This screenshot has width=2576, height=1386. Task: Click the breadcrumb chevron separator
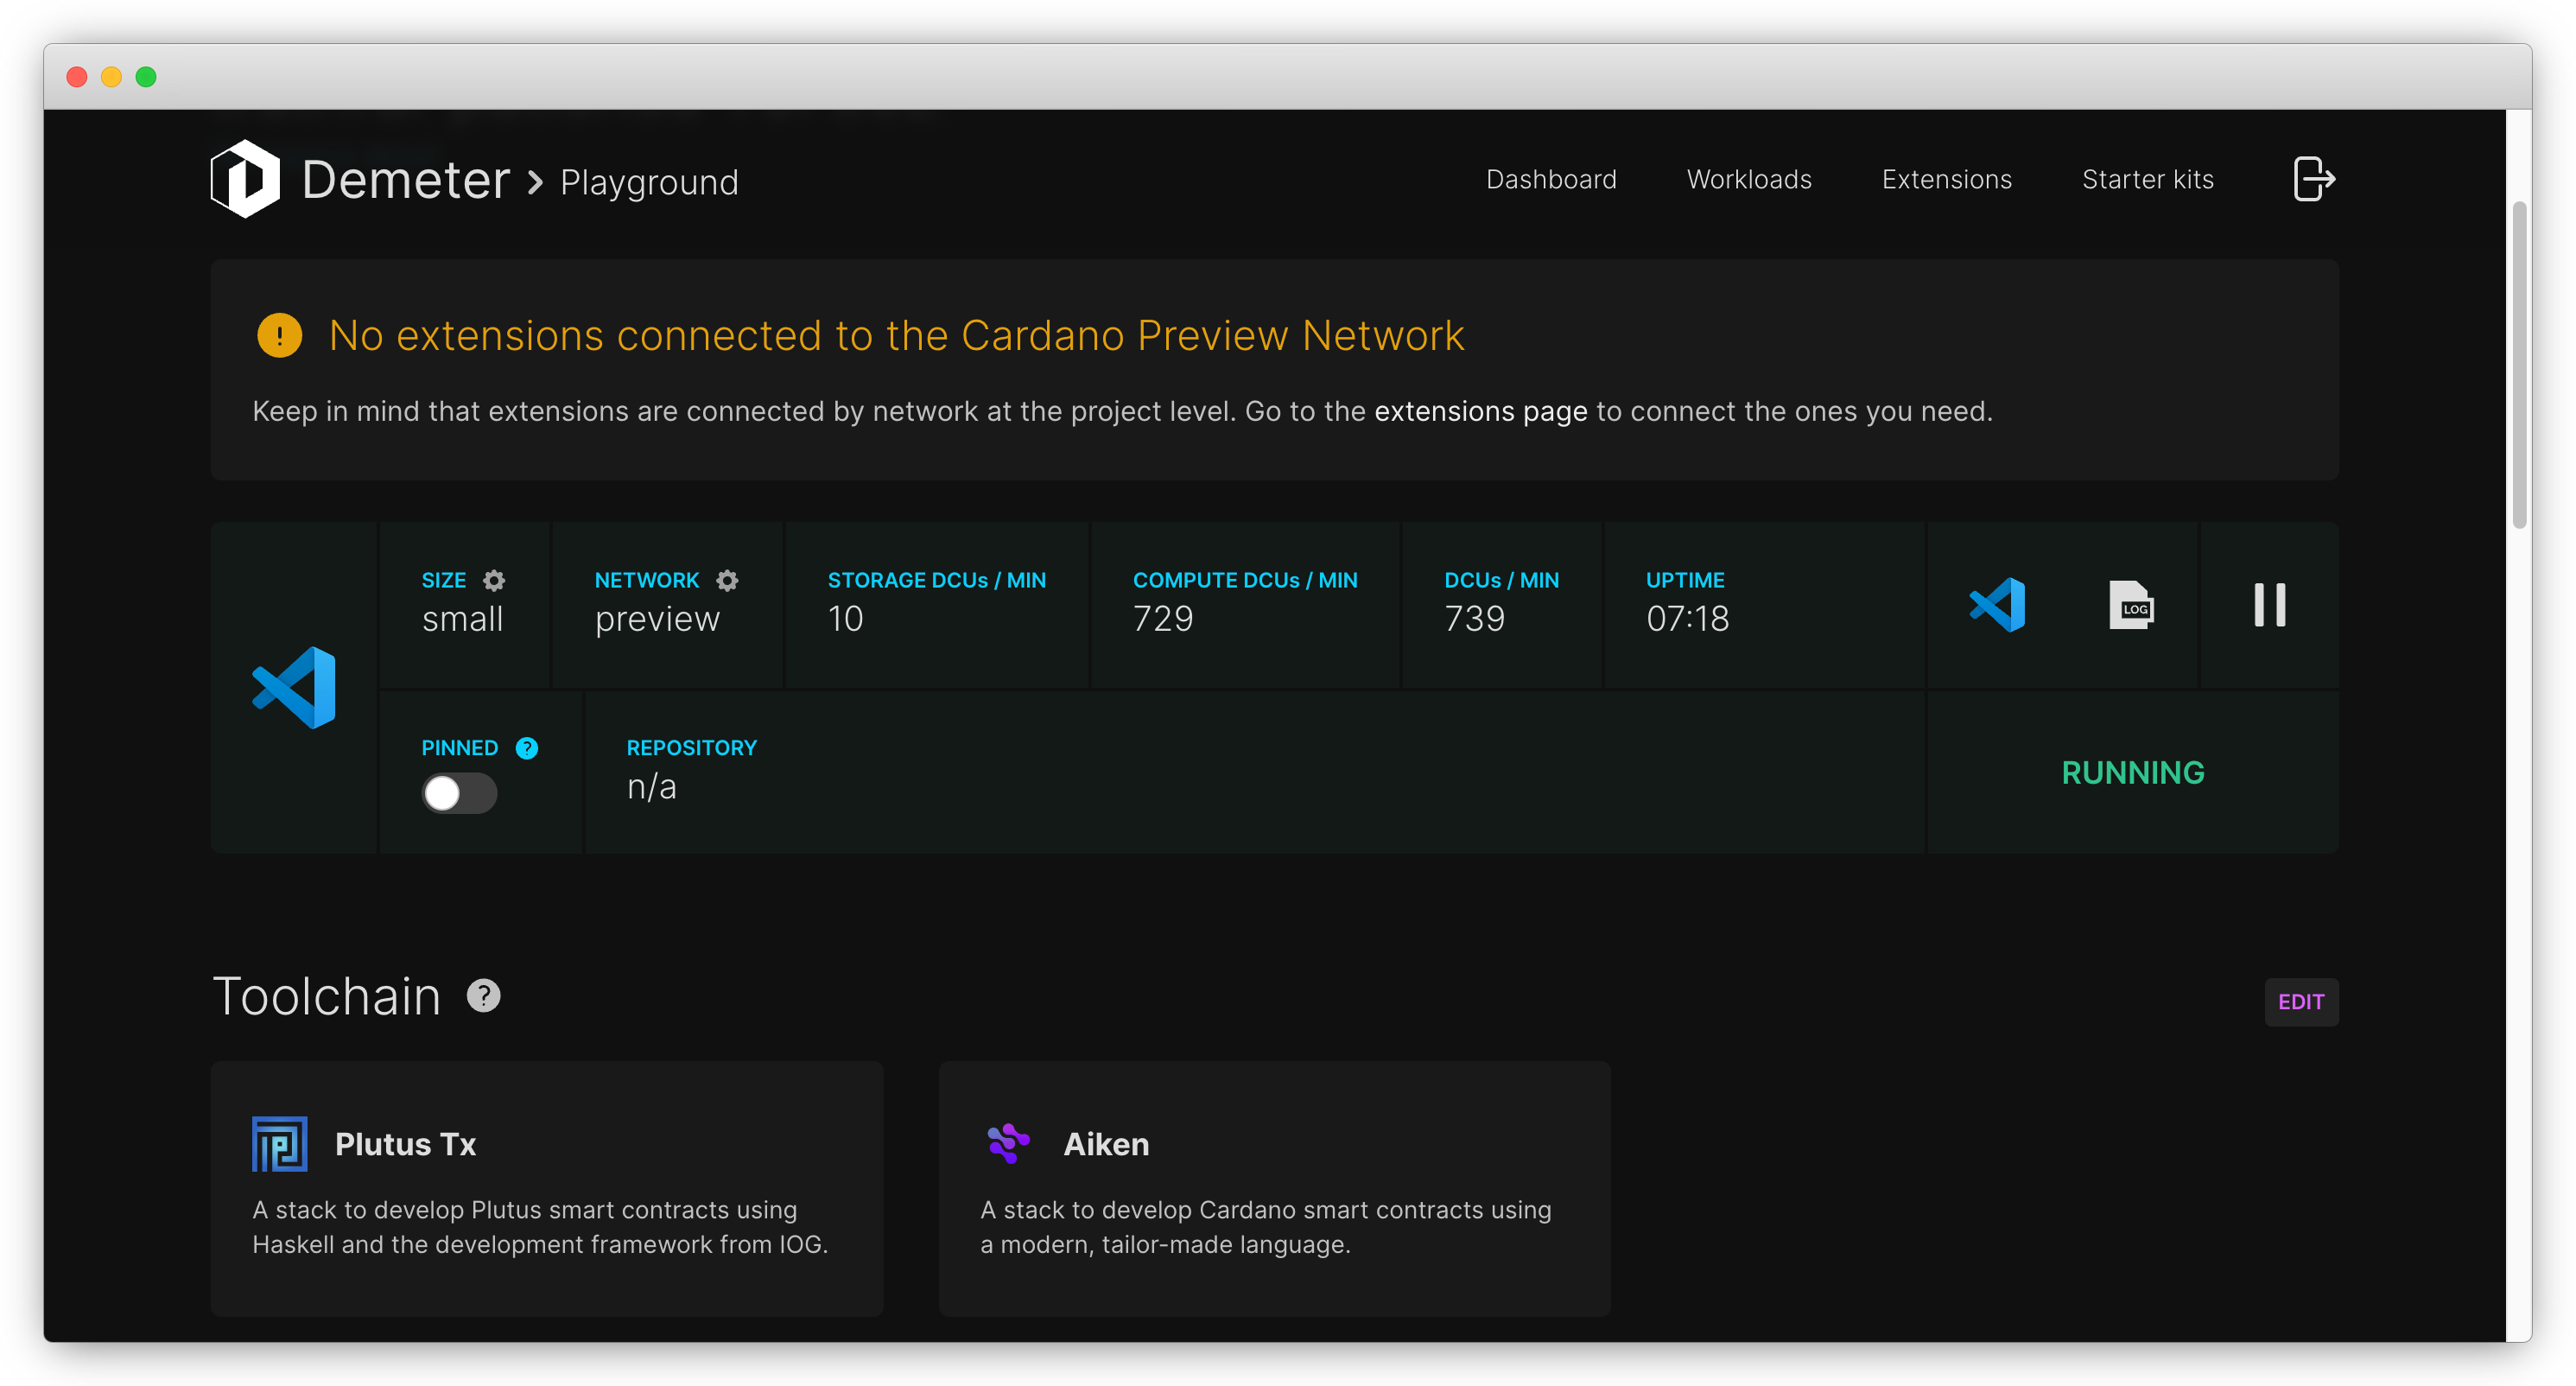coord(536,183)
